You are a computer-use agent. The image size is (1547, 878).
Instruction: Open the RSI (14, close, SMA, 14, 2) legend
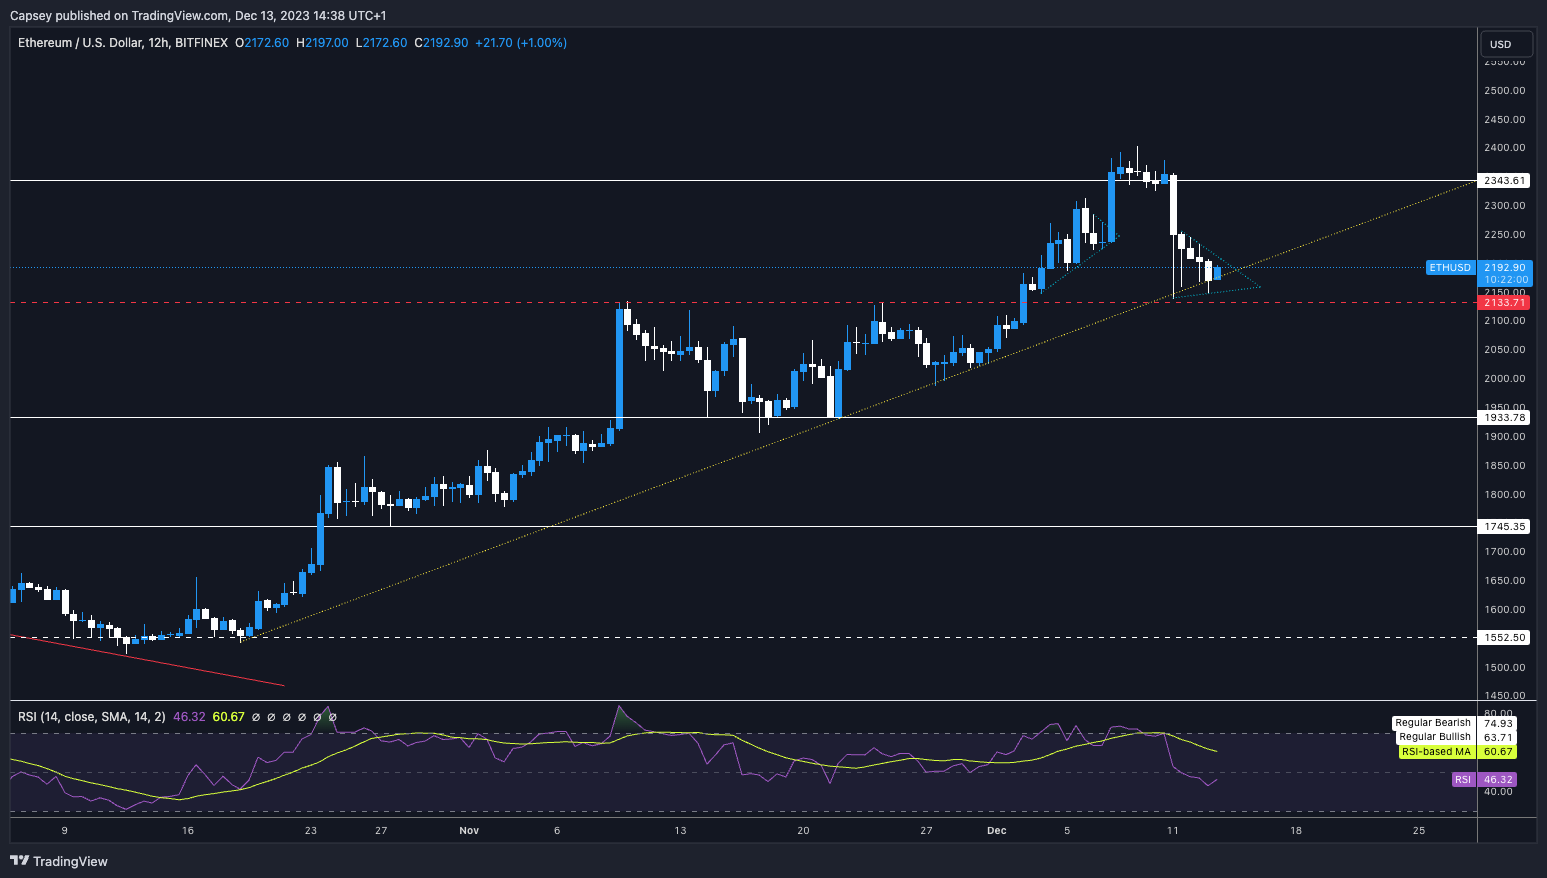pyautogui.click(x=92, y=717)
